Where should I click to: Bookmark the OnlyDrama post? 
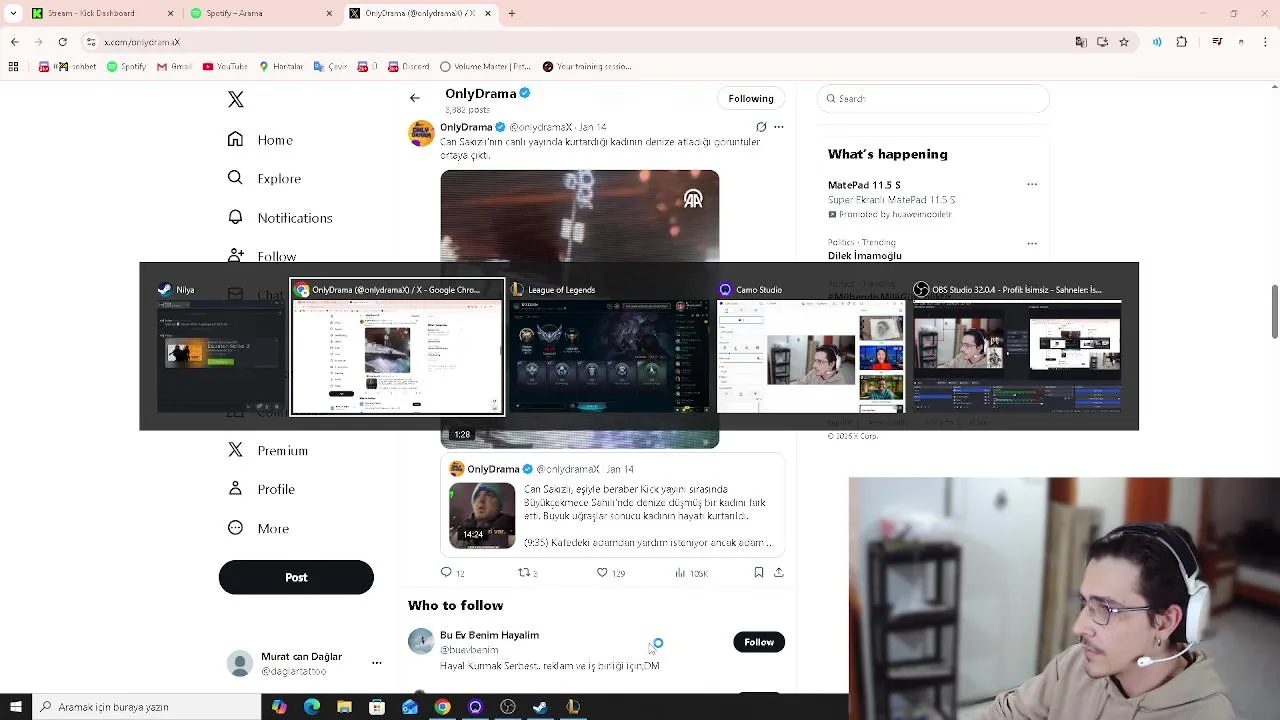click(x=759, y=572)
